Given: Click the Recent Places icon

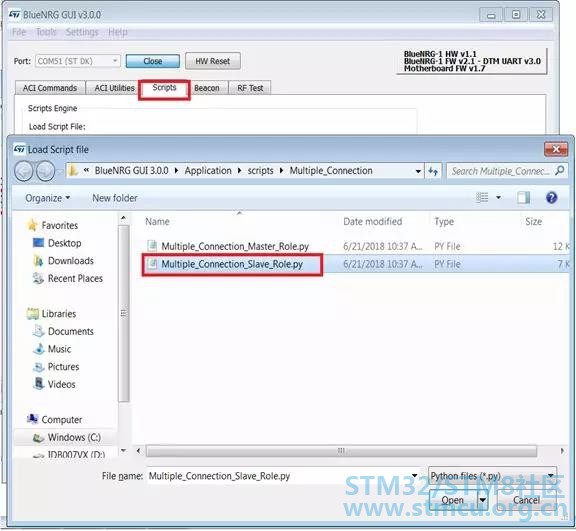Looking at the screenshot, I should pyautogui.click(x=38, y=278).
